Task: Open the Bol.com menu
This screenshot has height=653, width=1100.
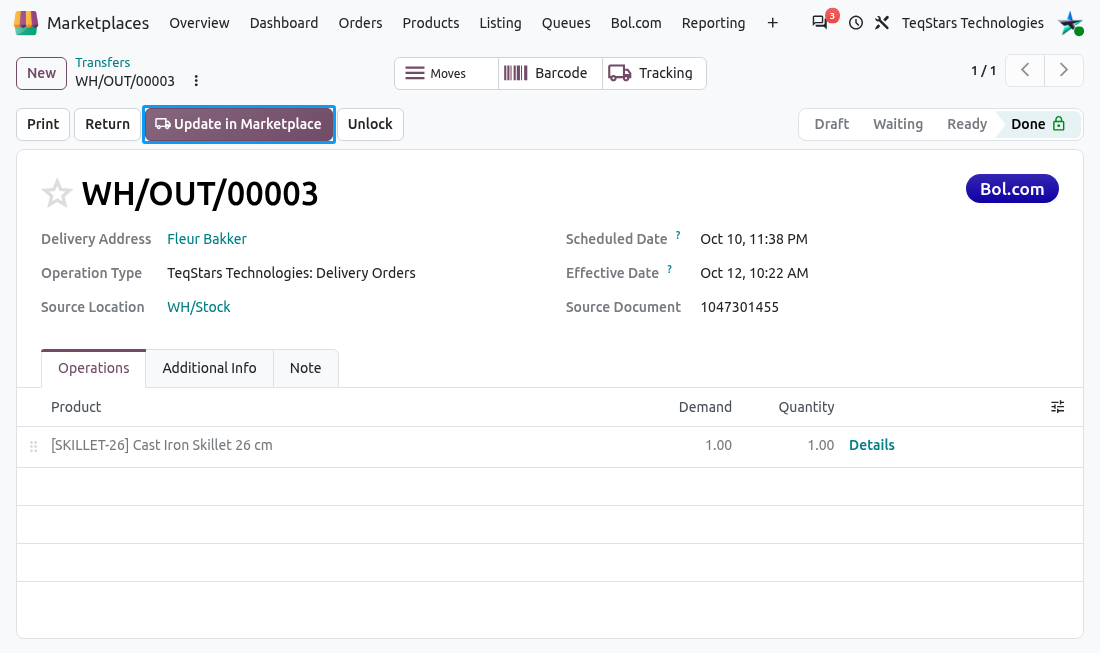Action: (636, 23)
